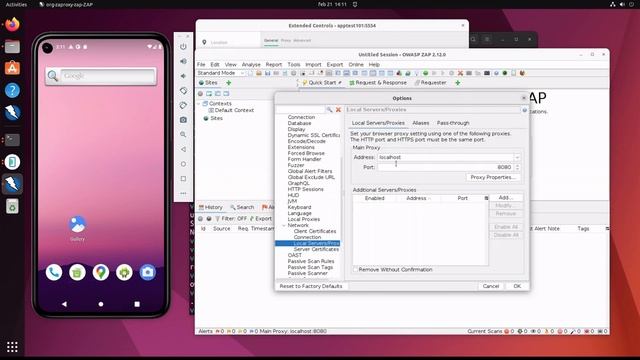Click the emulator zoom magnifier icon
Image resolution: width=640 pixels, height=360 pixels.
[183, 134]
